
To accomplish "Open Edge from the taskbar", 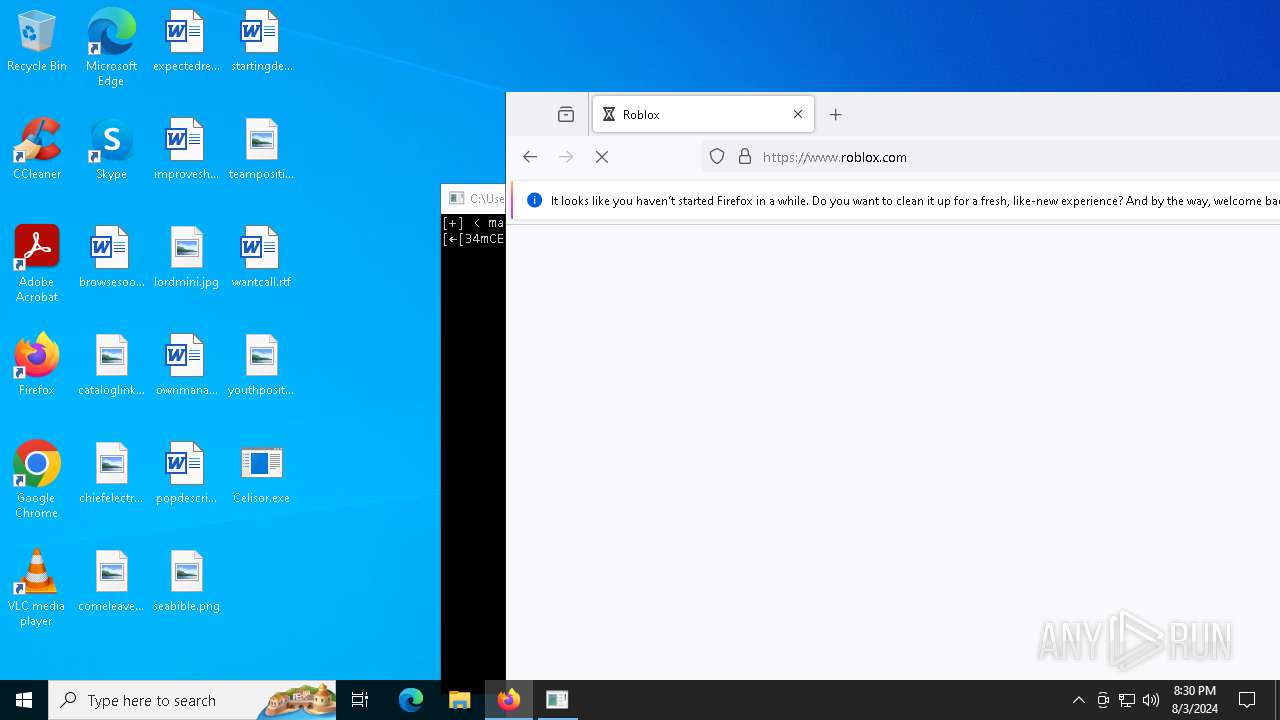I will point(411,700).
